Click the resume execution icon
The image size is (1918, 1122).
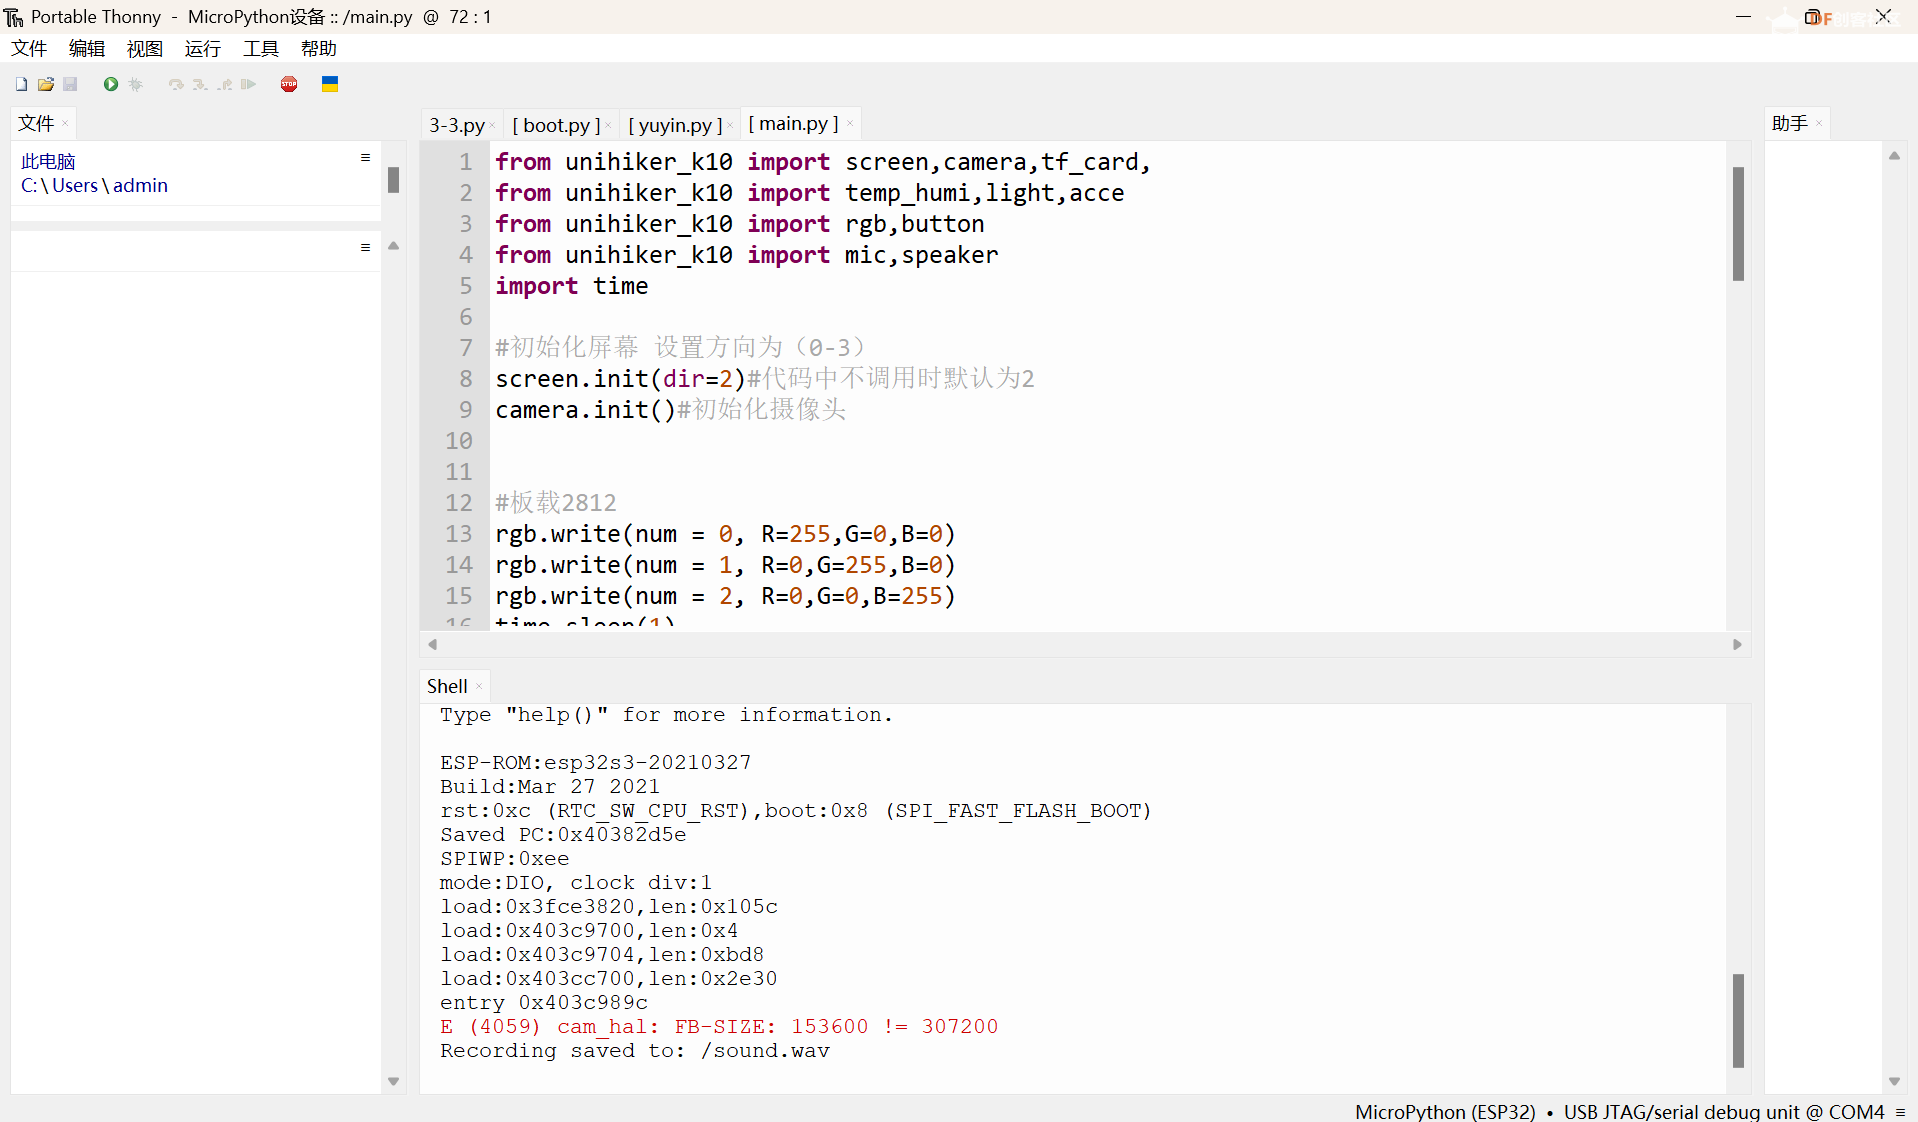tap(249, 84)
